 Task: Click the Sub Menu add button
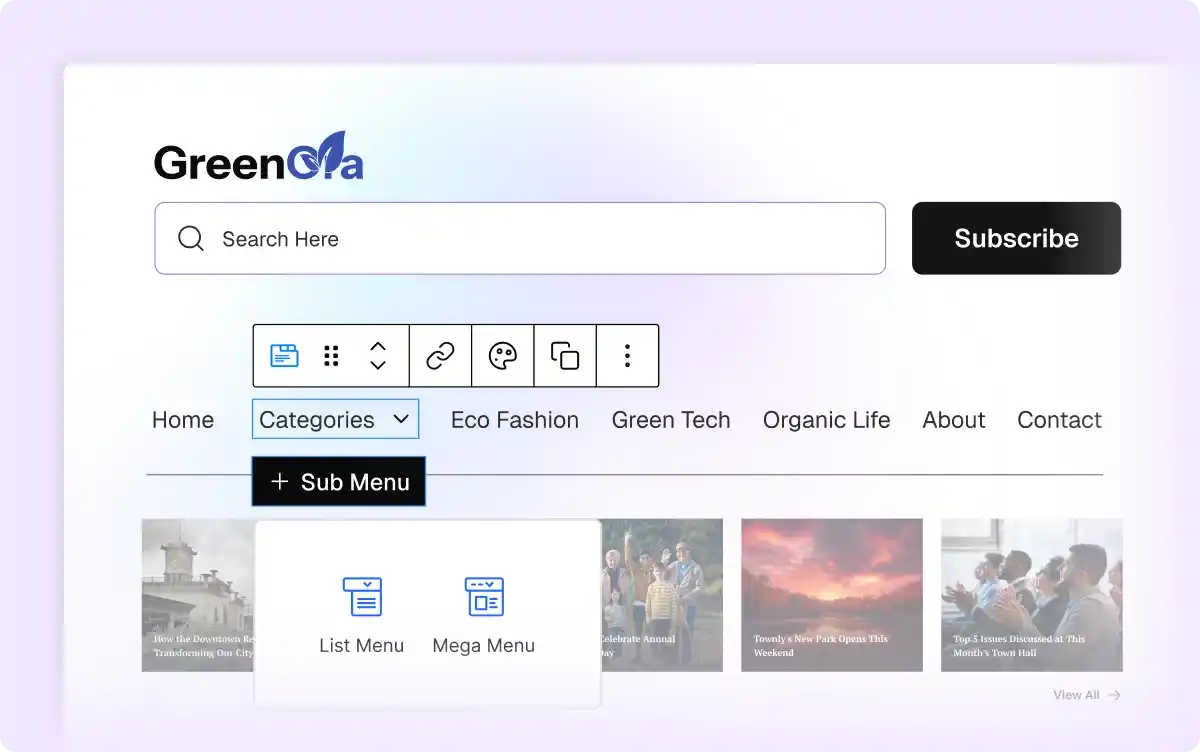pyautogui.click(x=338, y=481)
